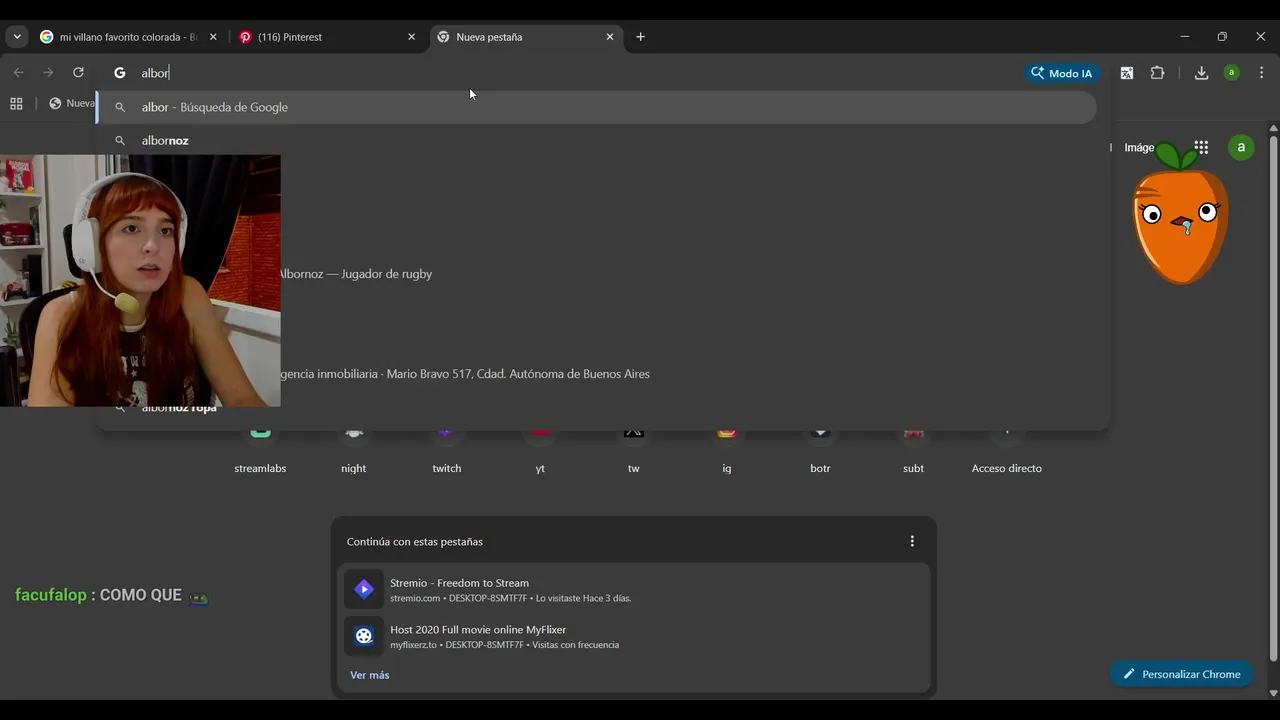Select the albor - Búsqueda de Google suggestion
Viewport: 1280px width, 720px height.
tap(597, 107)
